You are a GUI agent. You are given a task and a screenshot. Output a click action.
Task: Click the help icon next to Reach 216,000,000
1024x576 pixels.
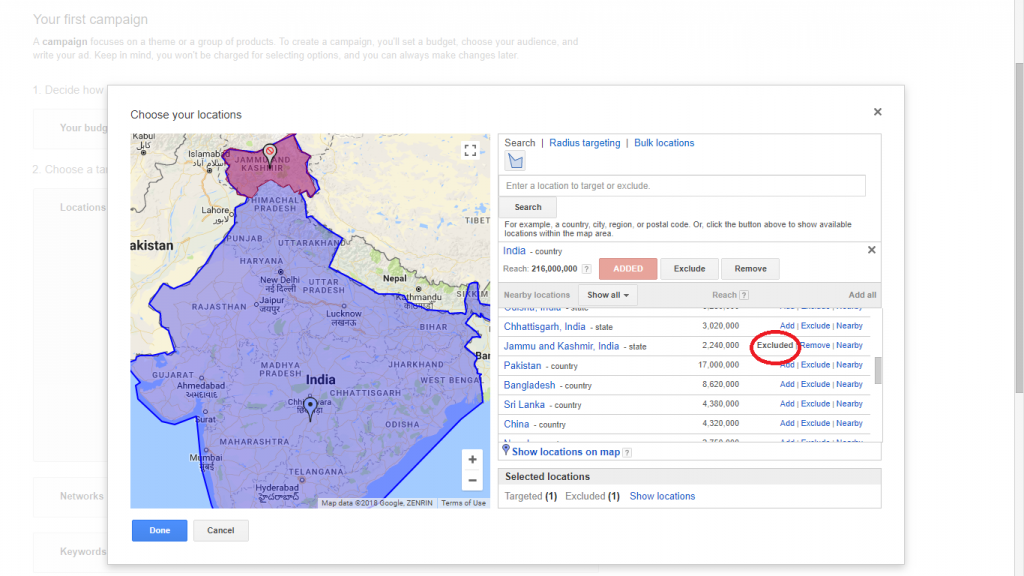point(586,269)
